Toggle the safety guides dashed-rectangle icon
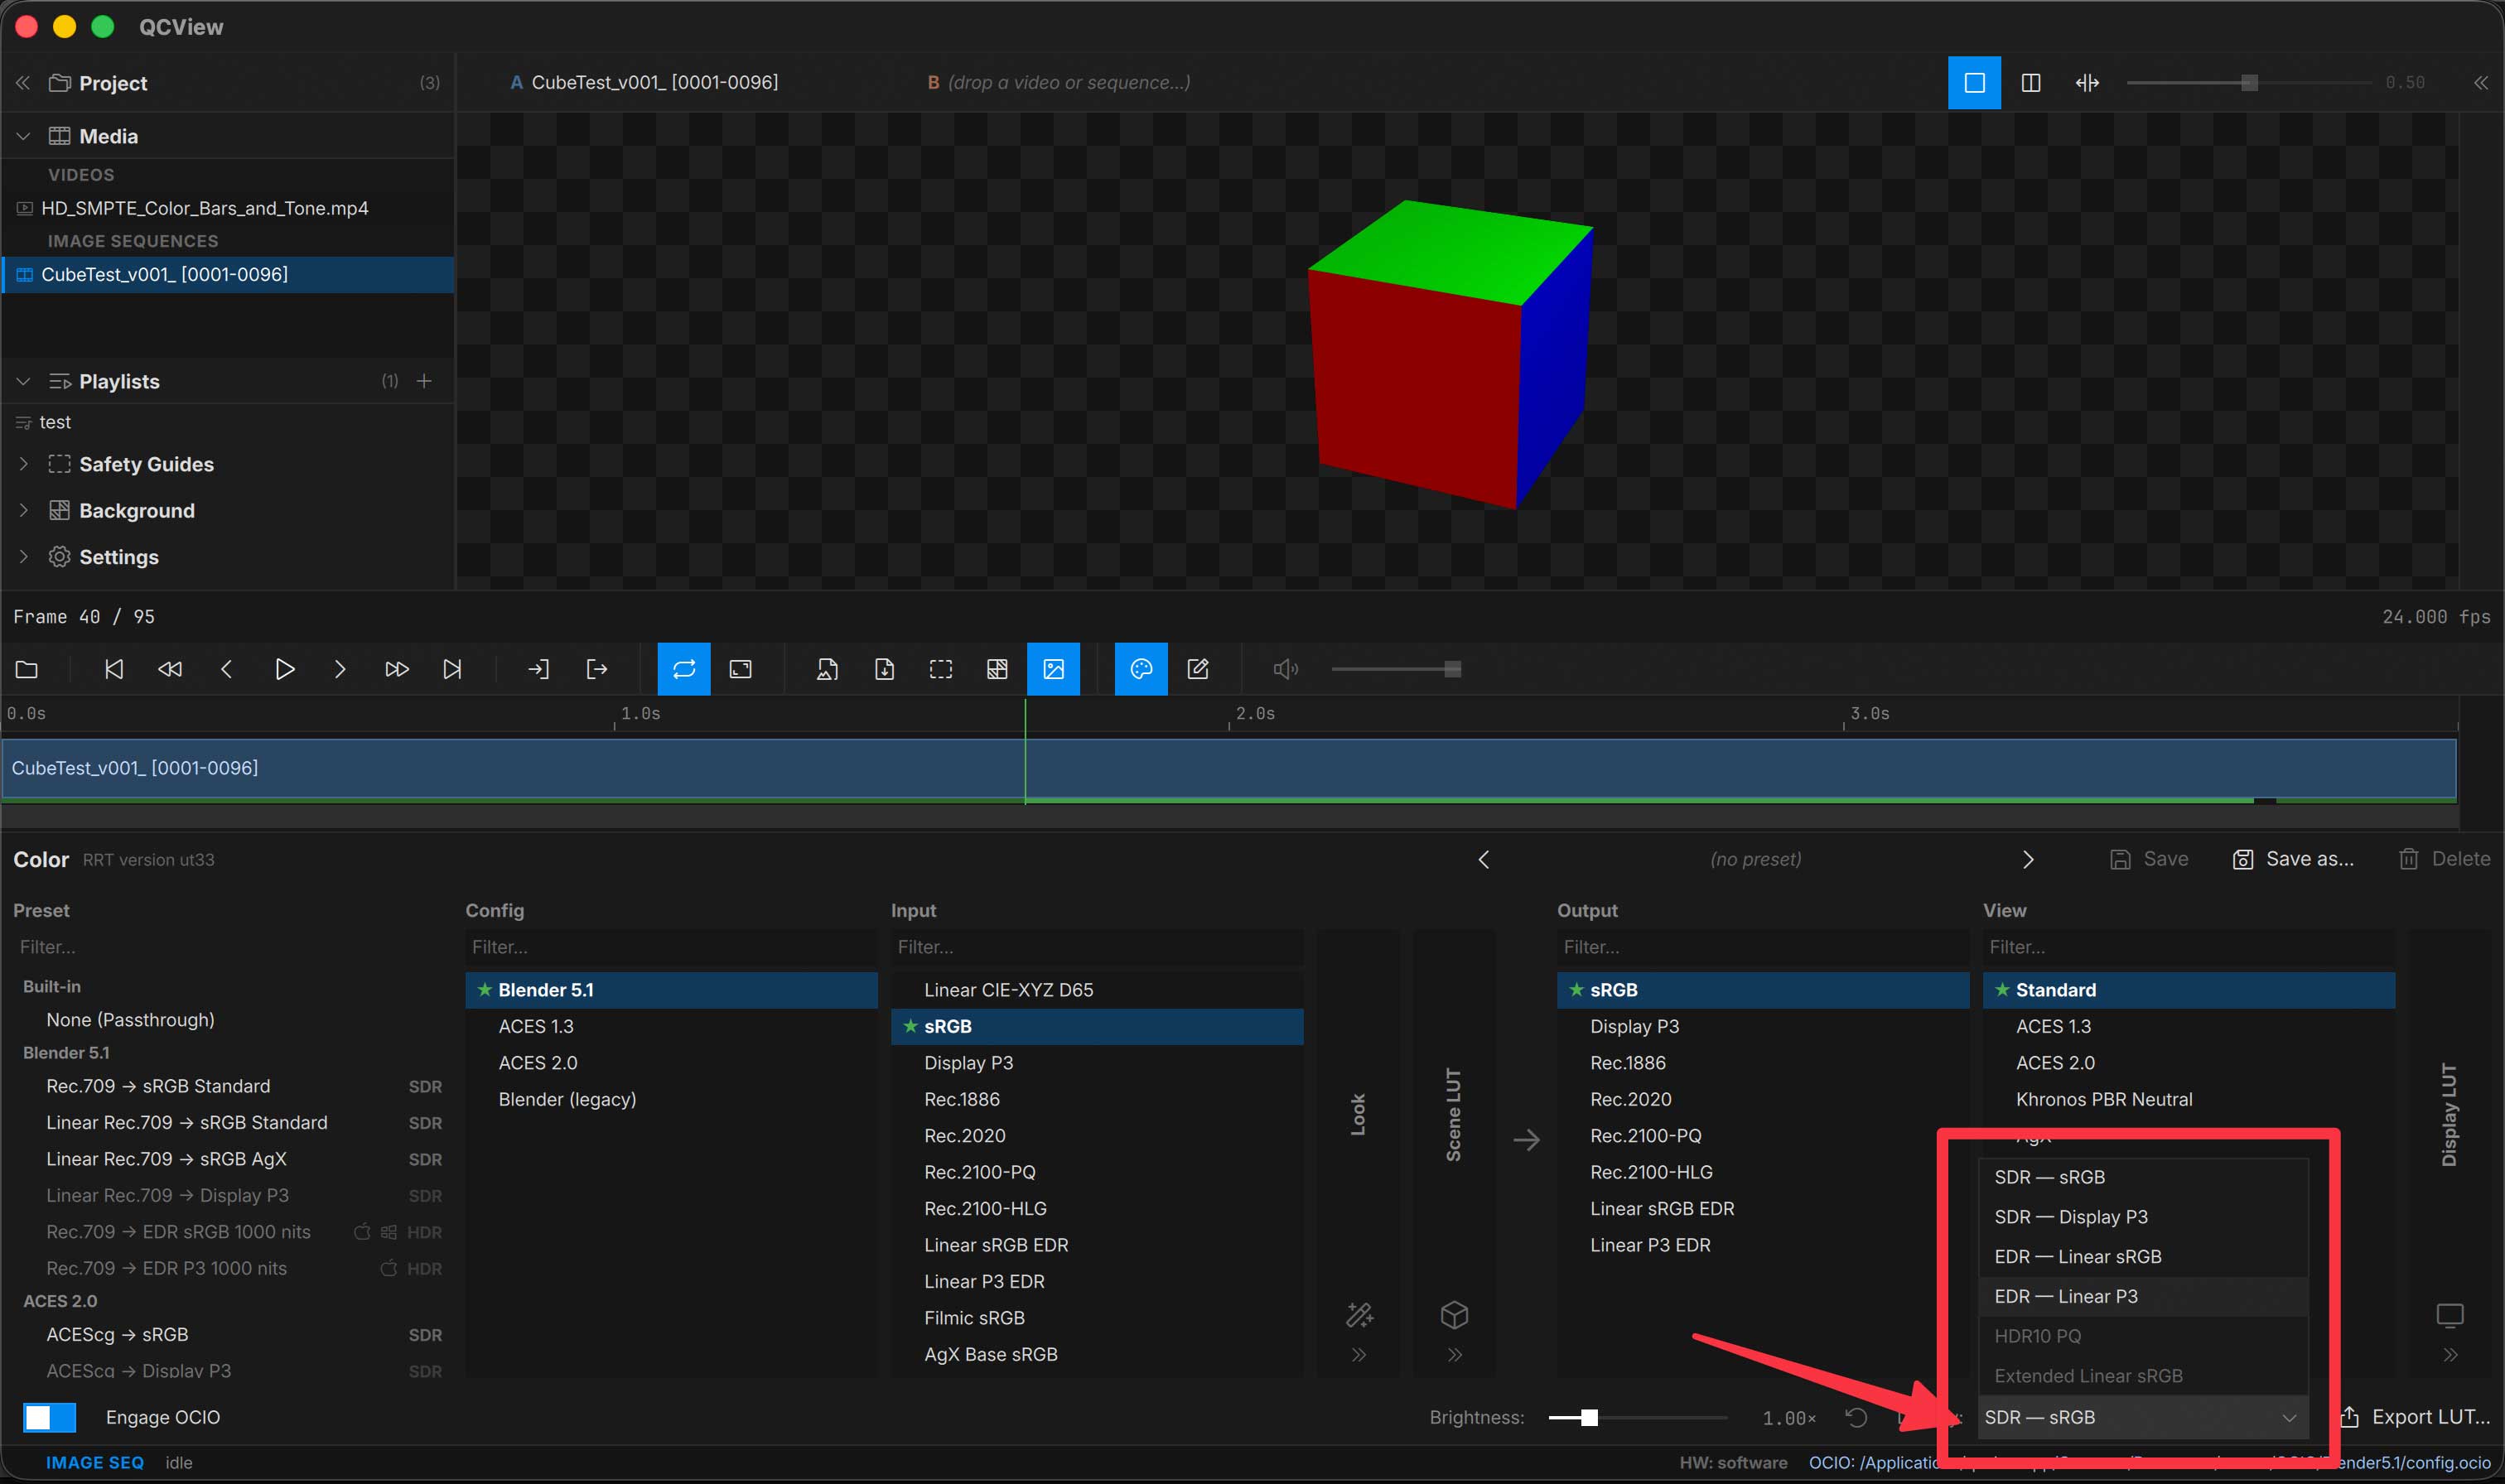The width and height of the screenshot is (2505, 1484). (x=941, y=669)
